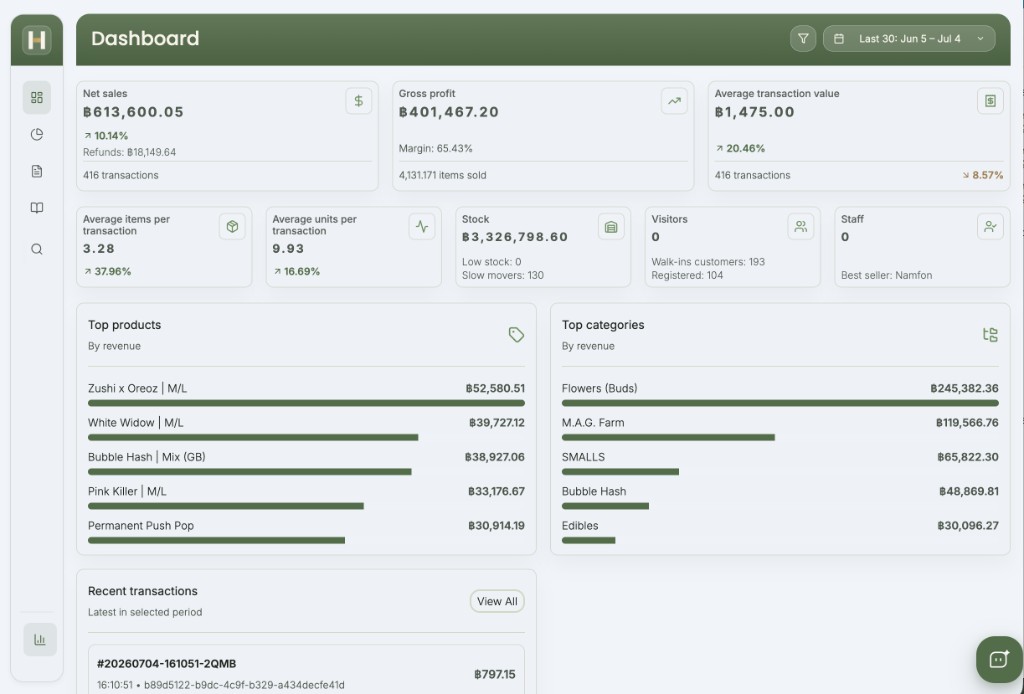Open search from the sidebar magnifier icon
This screenshot has width=1024, height=694.
pos(37,249)
